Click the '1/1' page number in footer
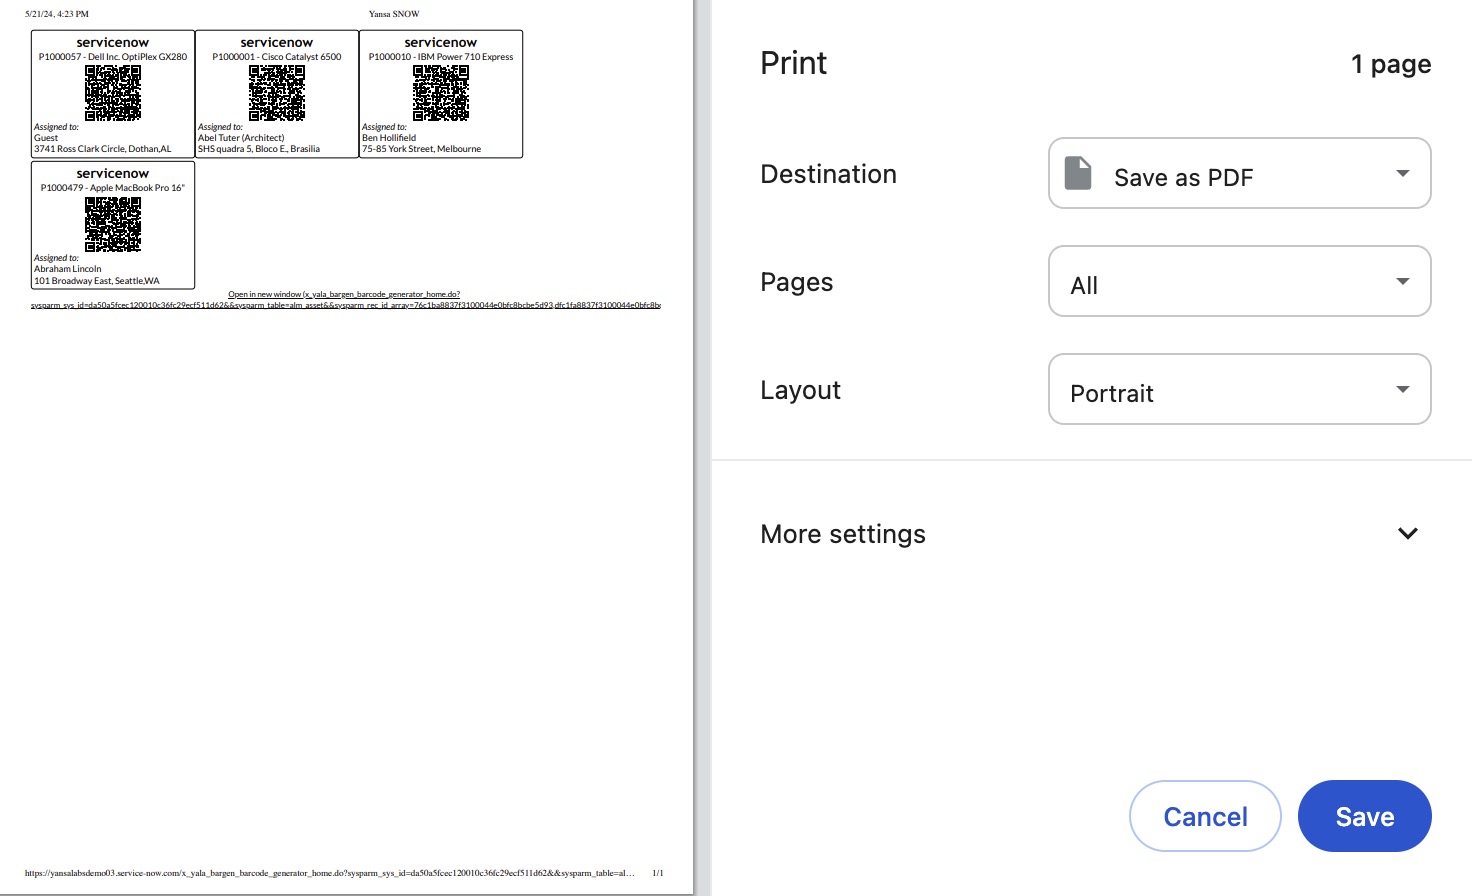This screenshot has height=896, width=1472. tap(658, 873)
